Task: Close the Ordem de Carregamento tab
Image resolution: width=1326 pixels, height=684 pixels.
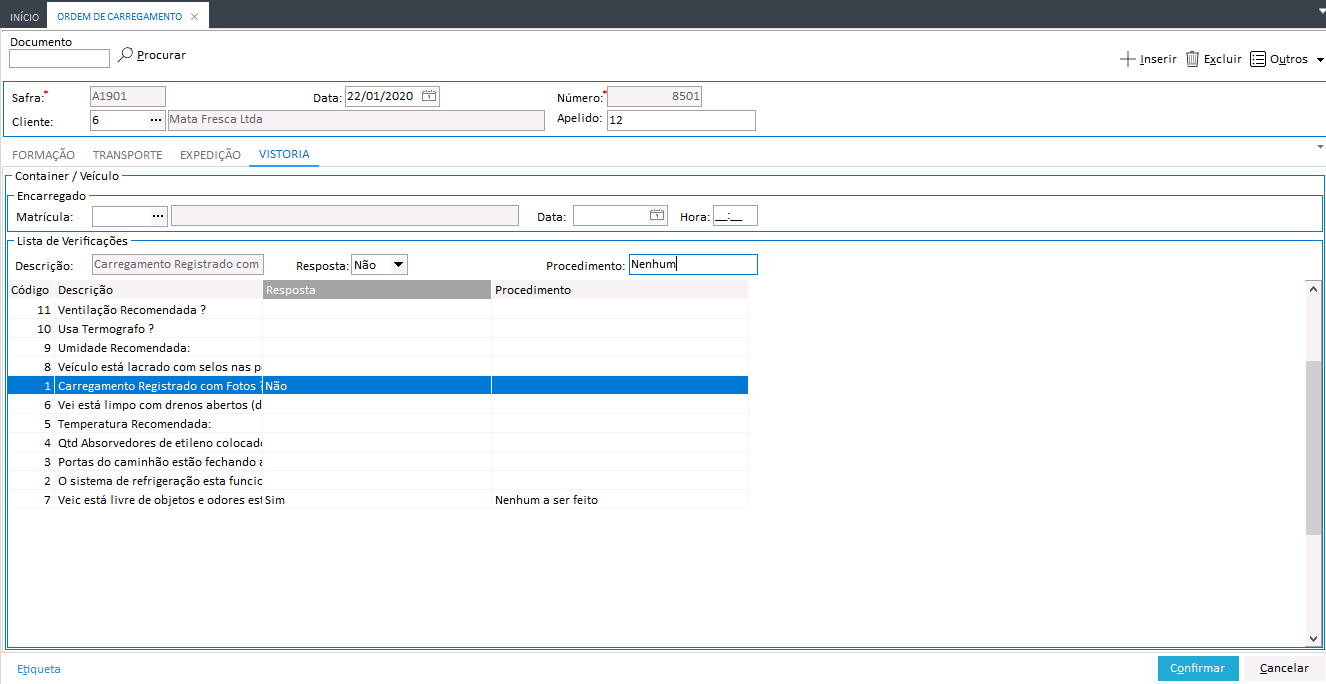Action: tap(194, 17)
